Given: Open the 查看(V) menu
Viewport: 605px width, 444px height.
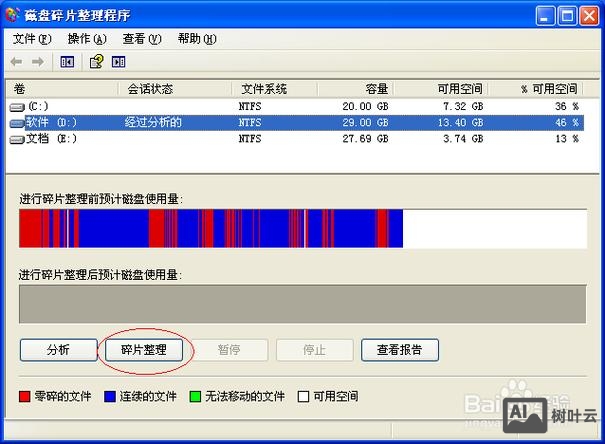Looking at the screenshot, I should pyautogui.click(x=142, y=39).
